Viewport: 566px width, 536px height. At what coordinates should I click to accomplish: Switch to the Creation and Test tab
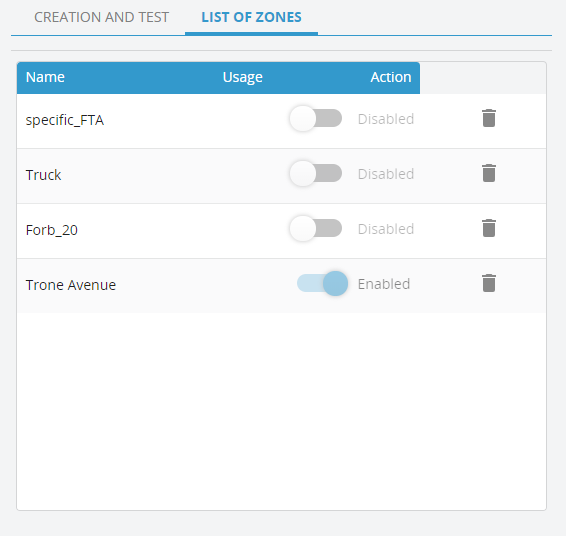tap(101, 17)
